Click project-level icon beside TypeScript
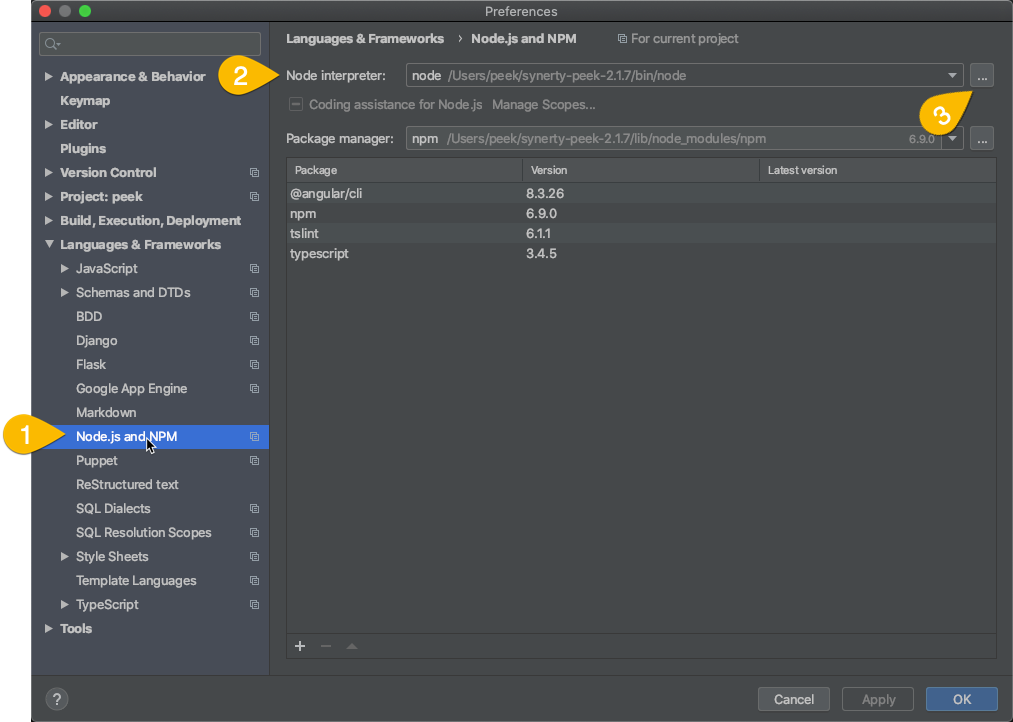1013x722 pixels. tap(255, 604)
